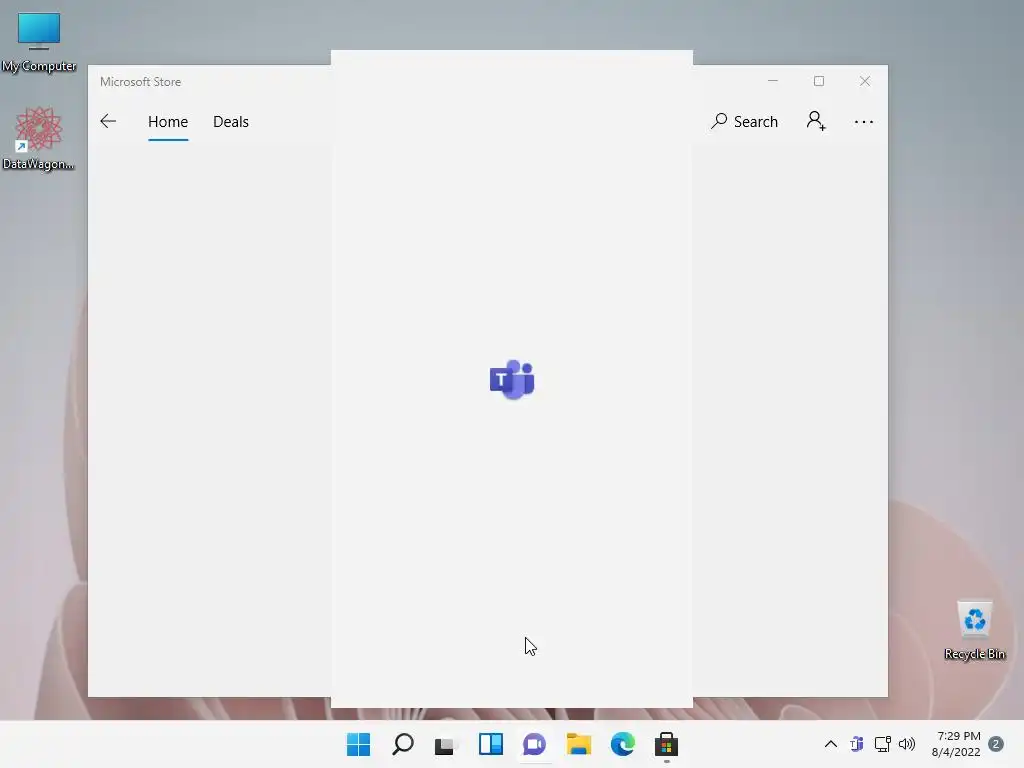Open network status tray icon

[882, 744]
